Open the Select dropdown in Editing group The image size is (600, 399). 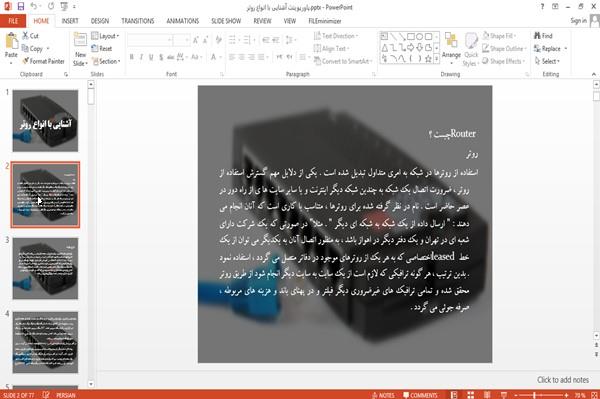pos(547,61)
